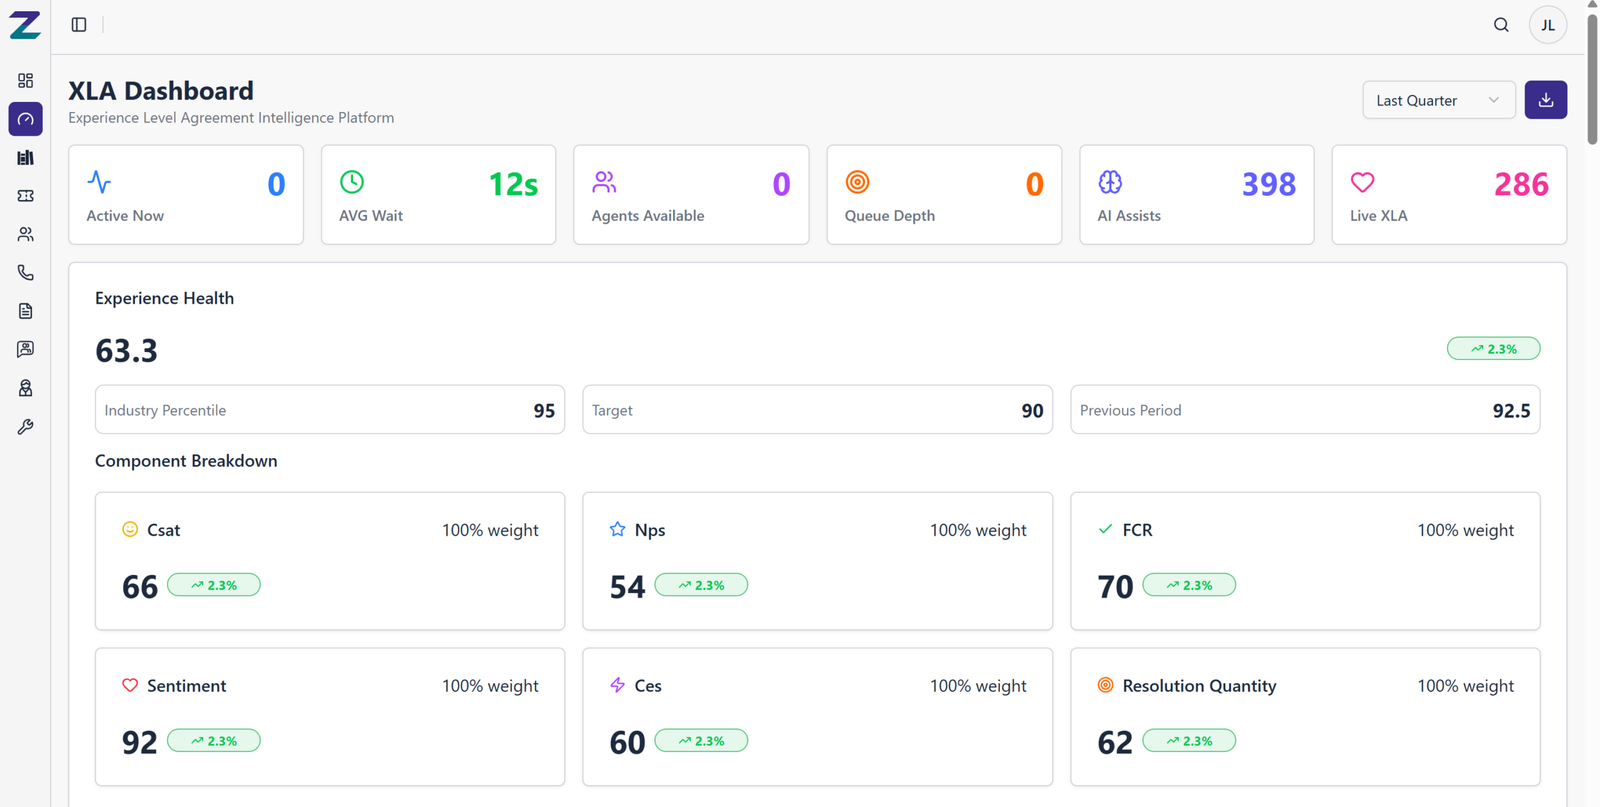Open the document icon in sidebar
Image resolution: width=1600 pixels, height=807 pixels.
coord(26,311)
